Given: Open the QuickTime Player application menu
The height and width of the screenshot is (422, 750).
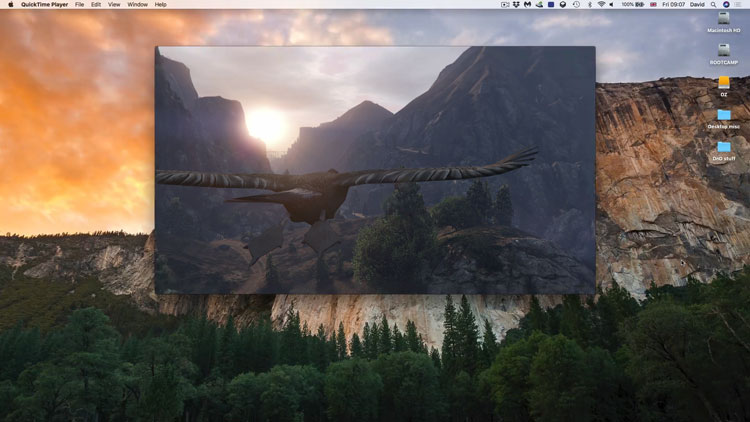Looking at the screenshot, I should [45, 4].
